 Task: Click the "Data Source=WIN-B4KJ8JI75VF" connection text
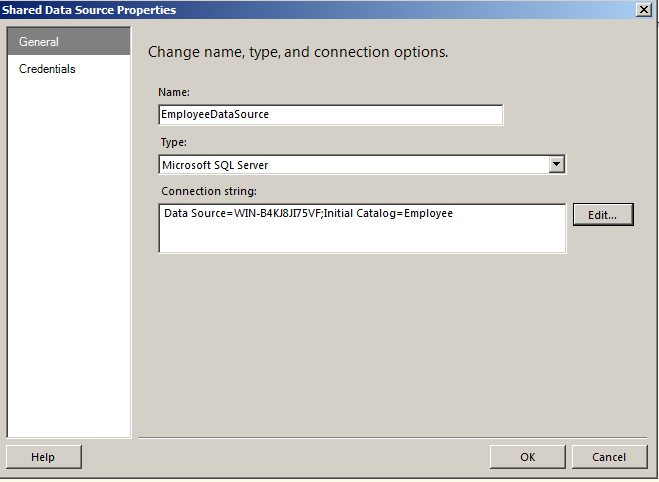244,213
